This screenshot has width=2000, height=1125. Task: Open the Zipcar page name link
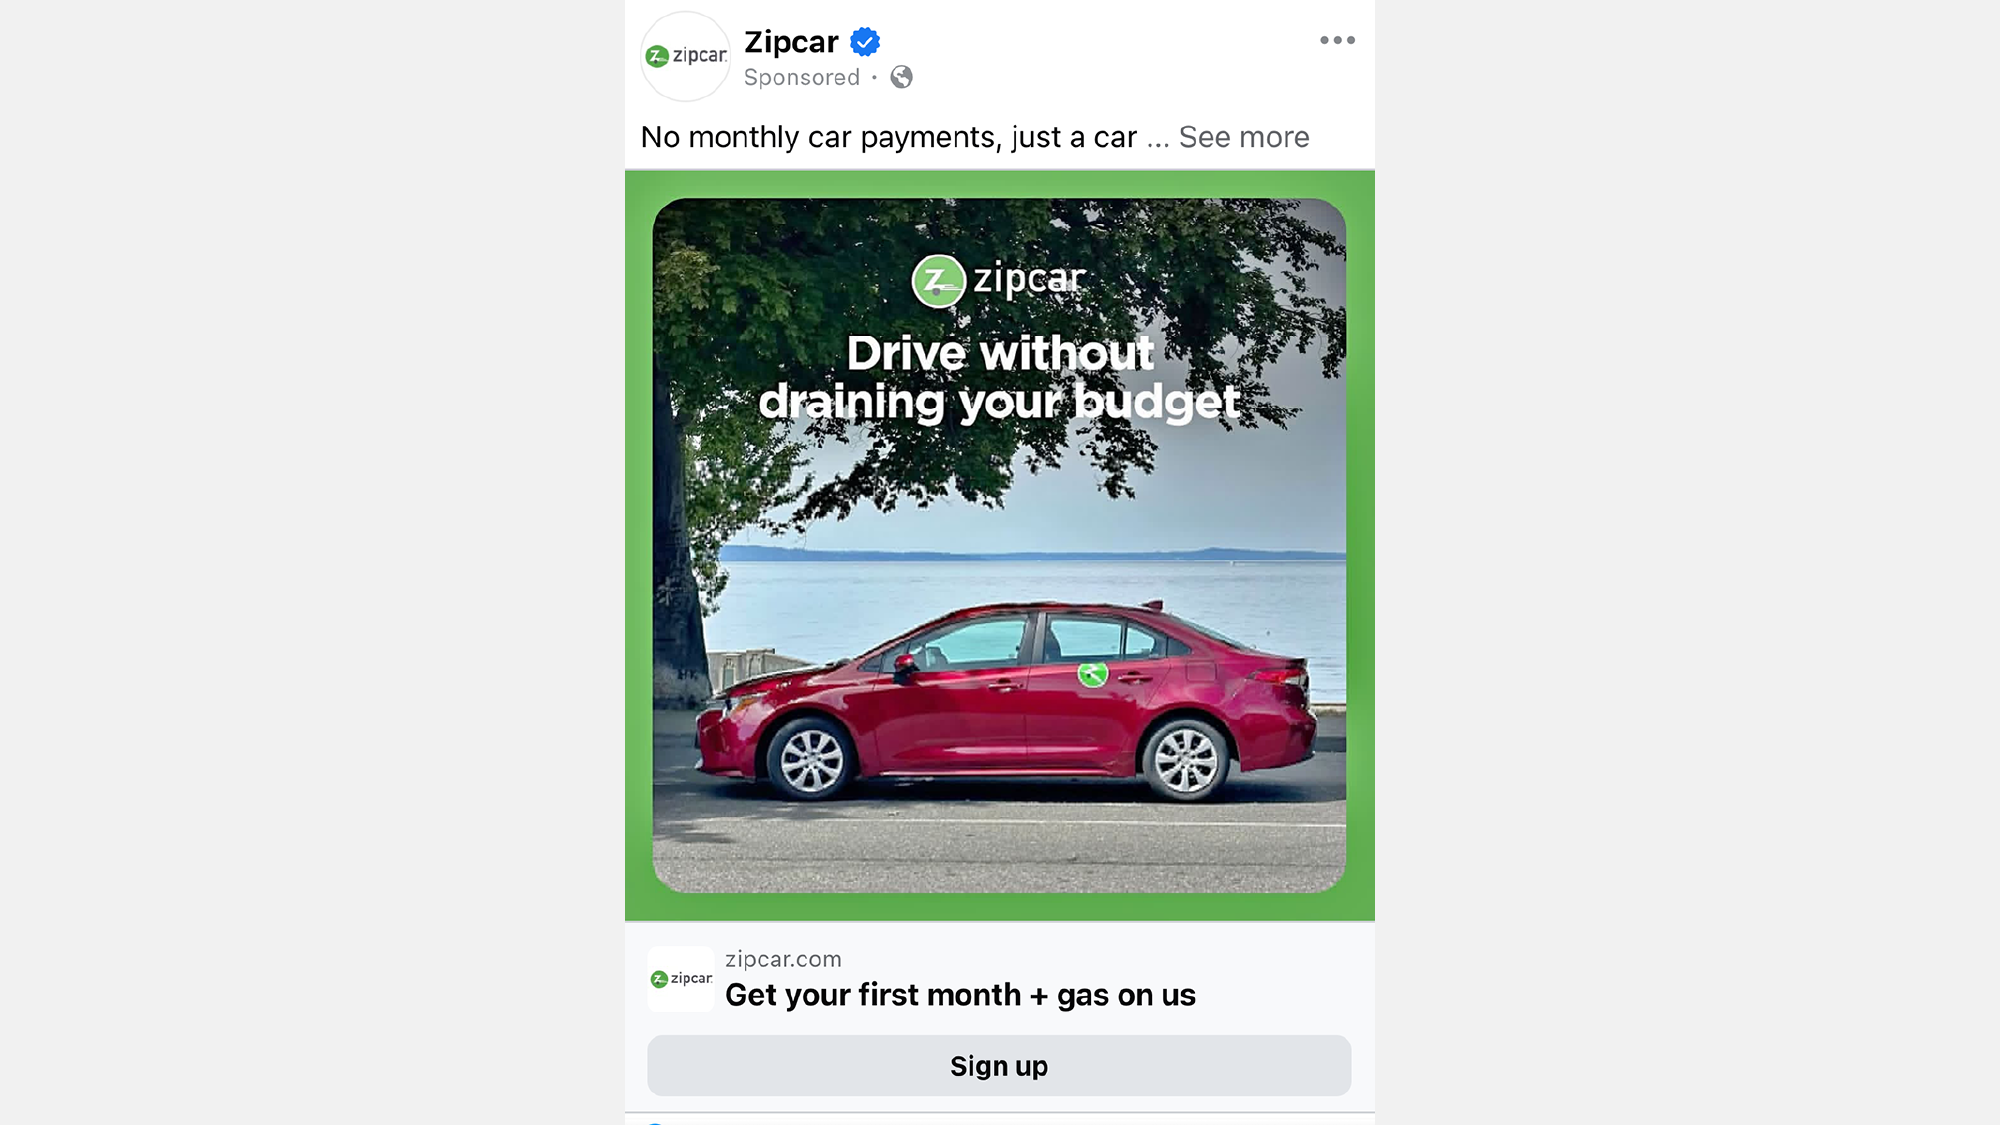[791, 42]
